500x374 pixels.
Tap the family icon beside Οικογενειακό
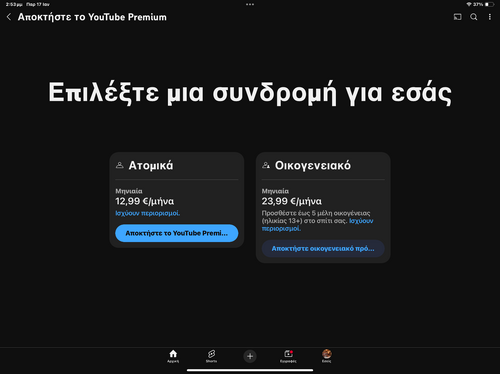point(266,165)
